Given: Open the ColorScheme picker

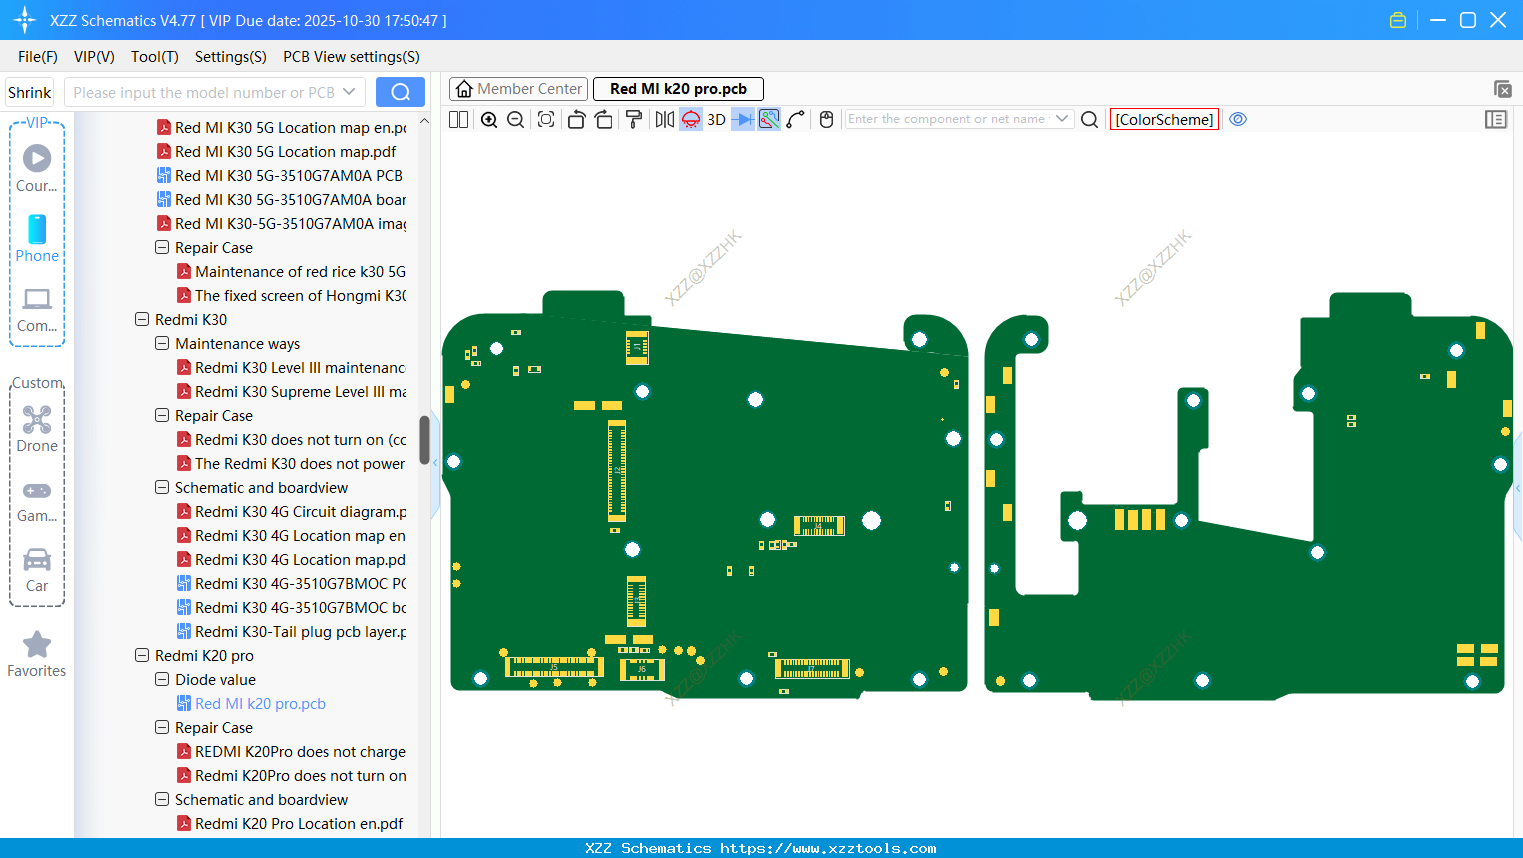Looking at the screenshot, I should (1164, 120).
